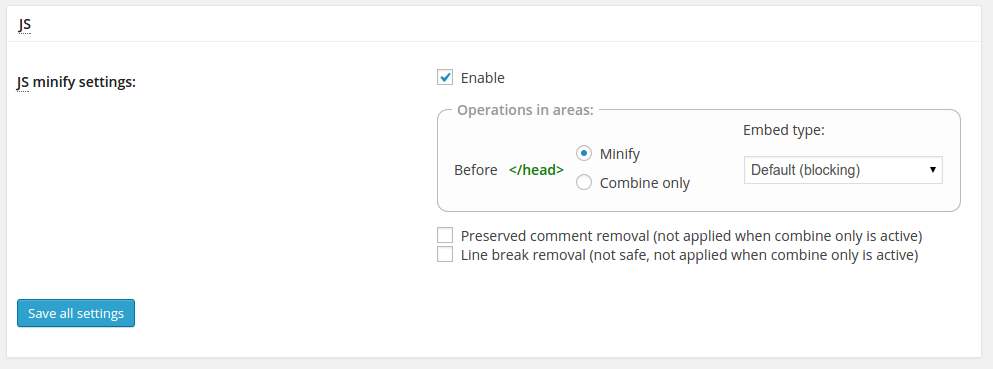Select the Minify radio button
This screenshot has width=993, height=369.
tap(584, 153)
